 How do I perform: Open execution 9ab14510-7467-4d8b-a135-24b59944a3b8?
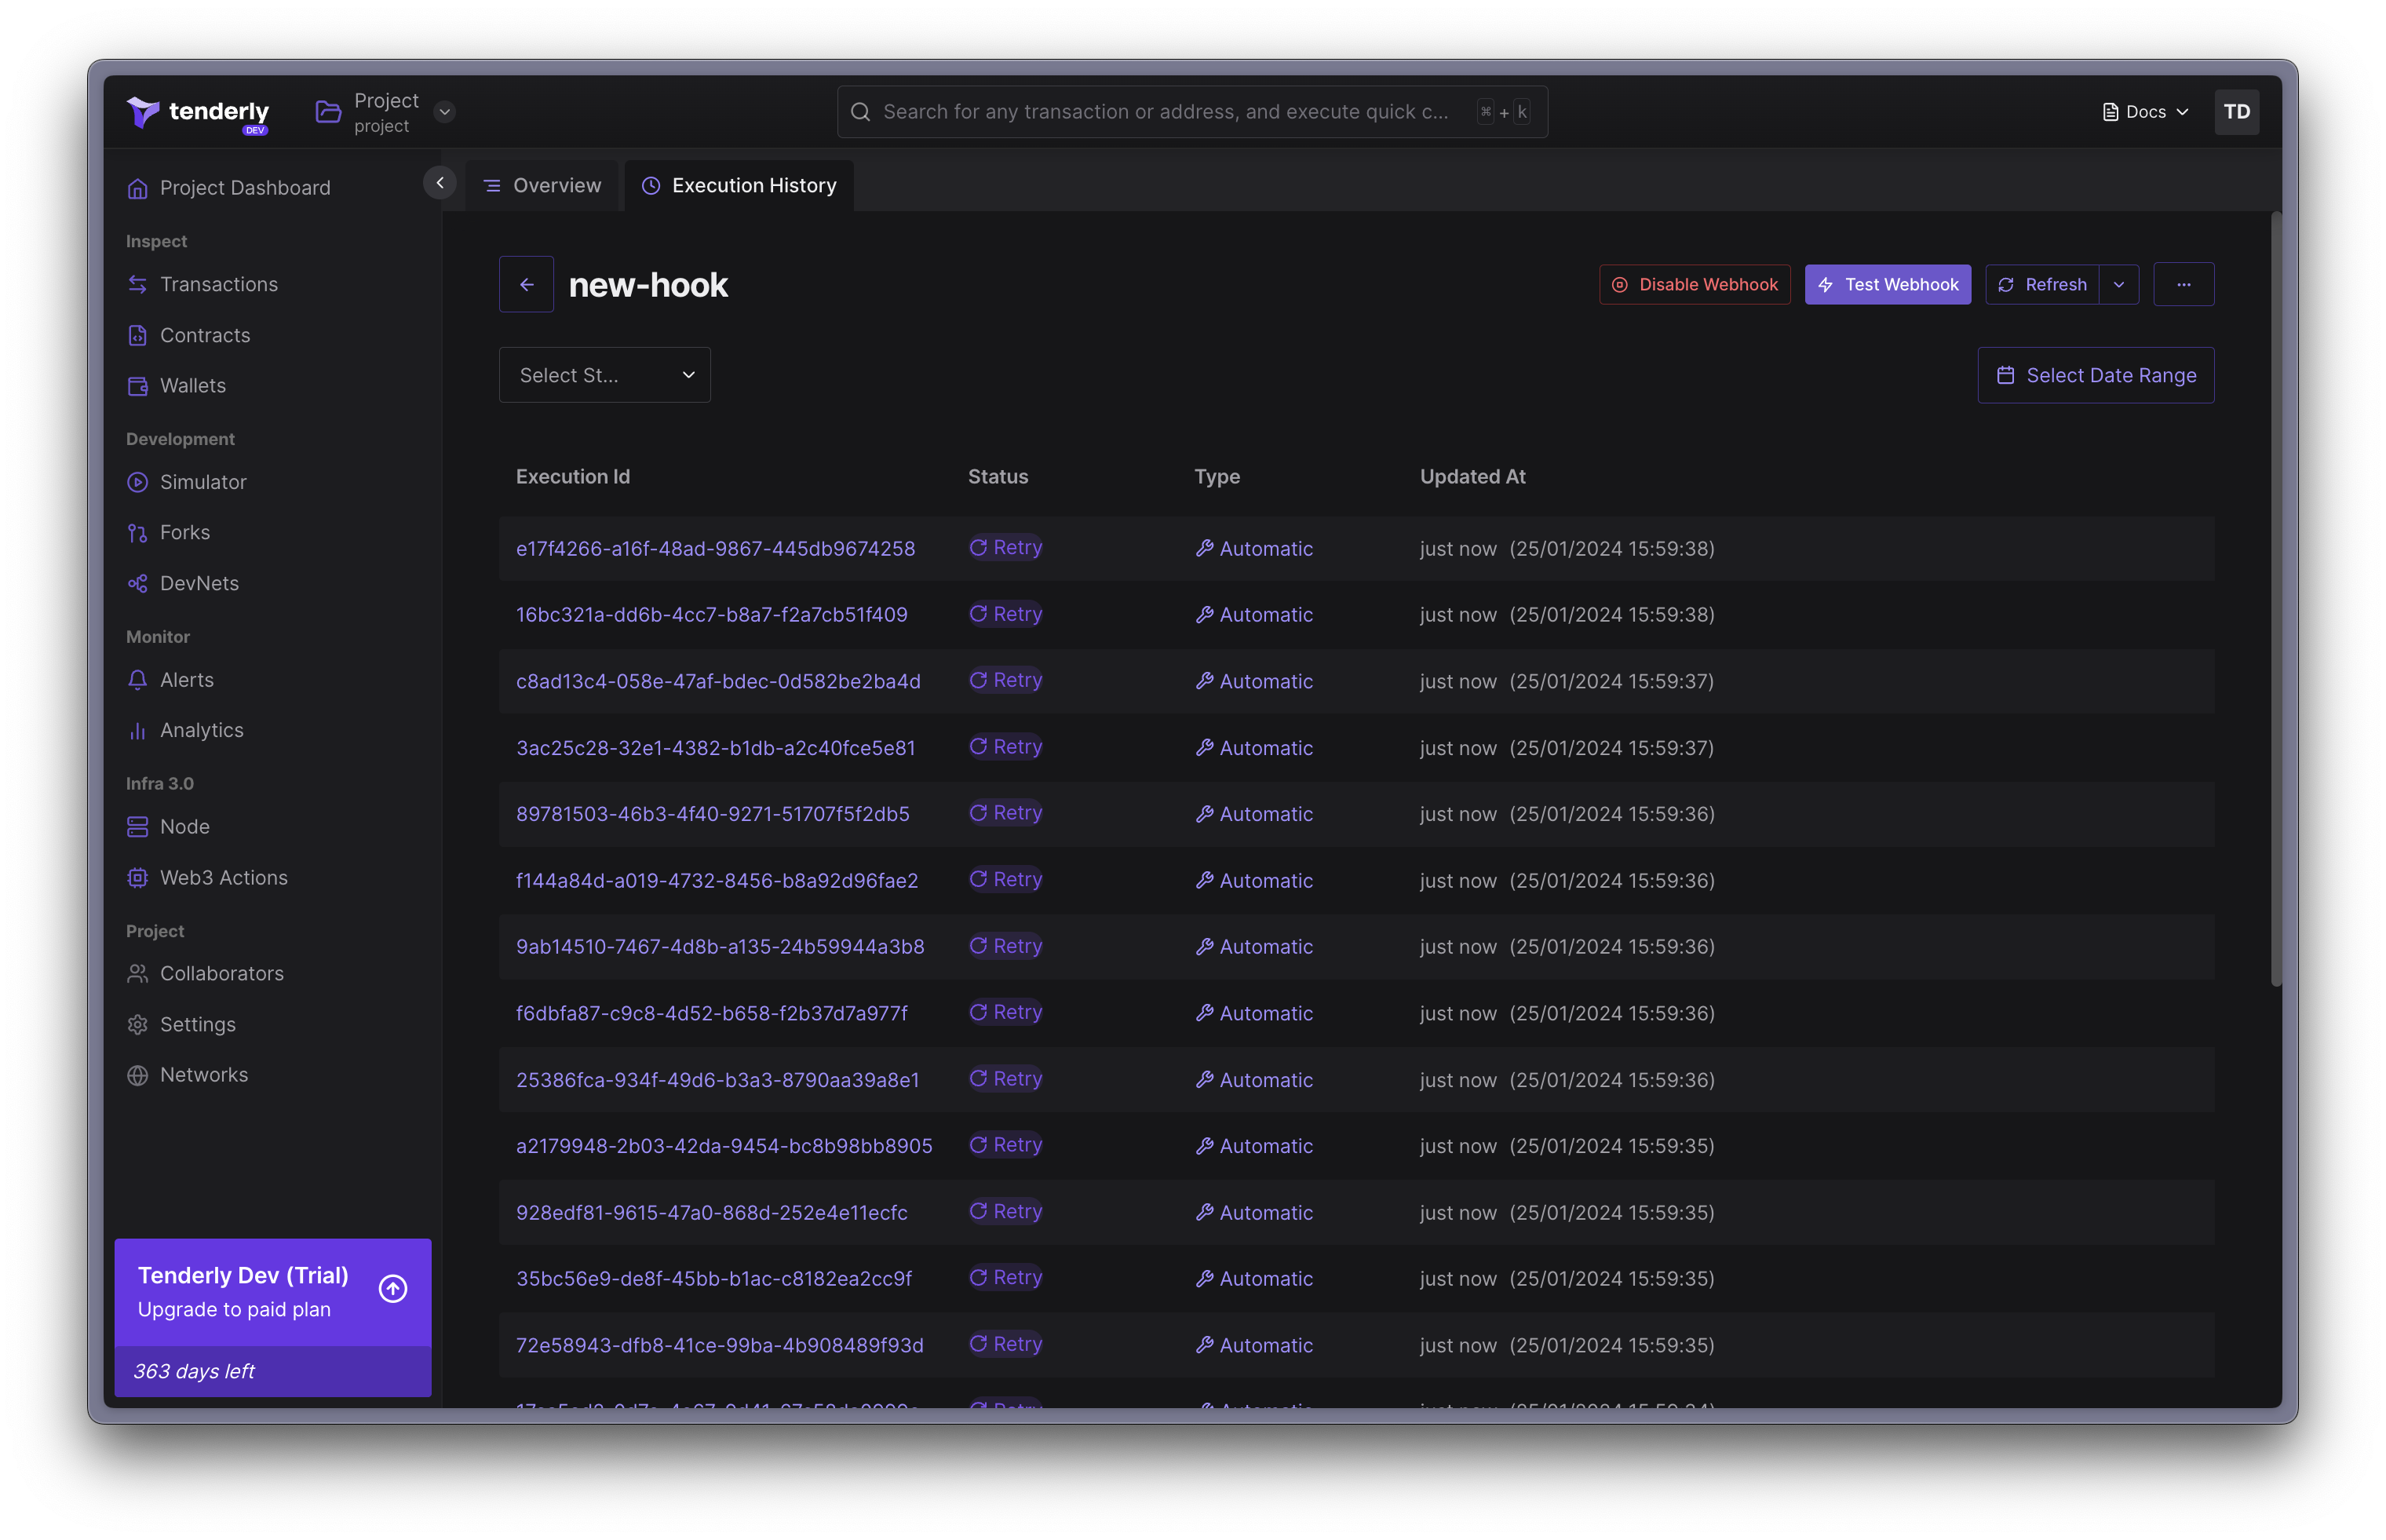[720, 947]
